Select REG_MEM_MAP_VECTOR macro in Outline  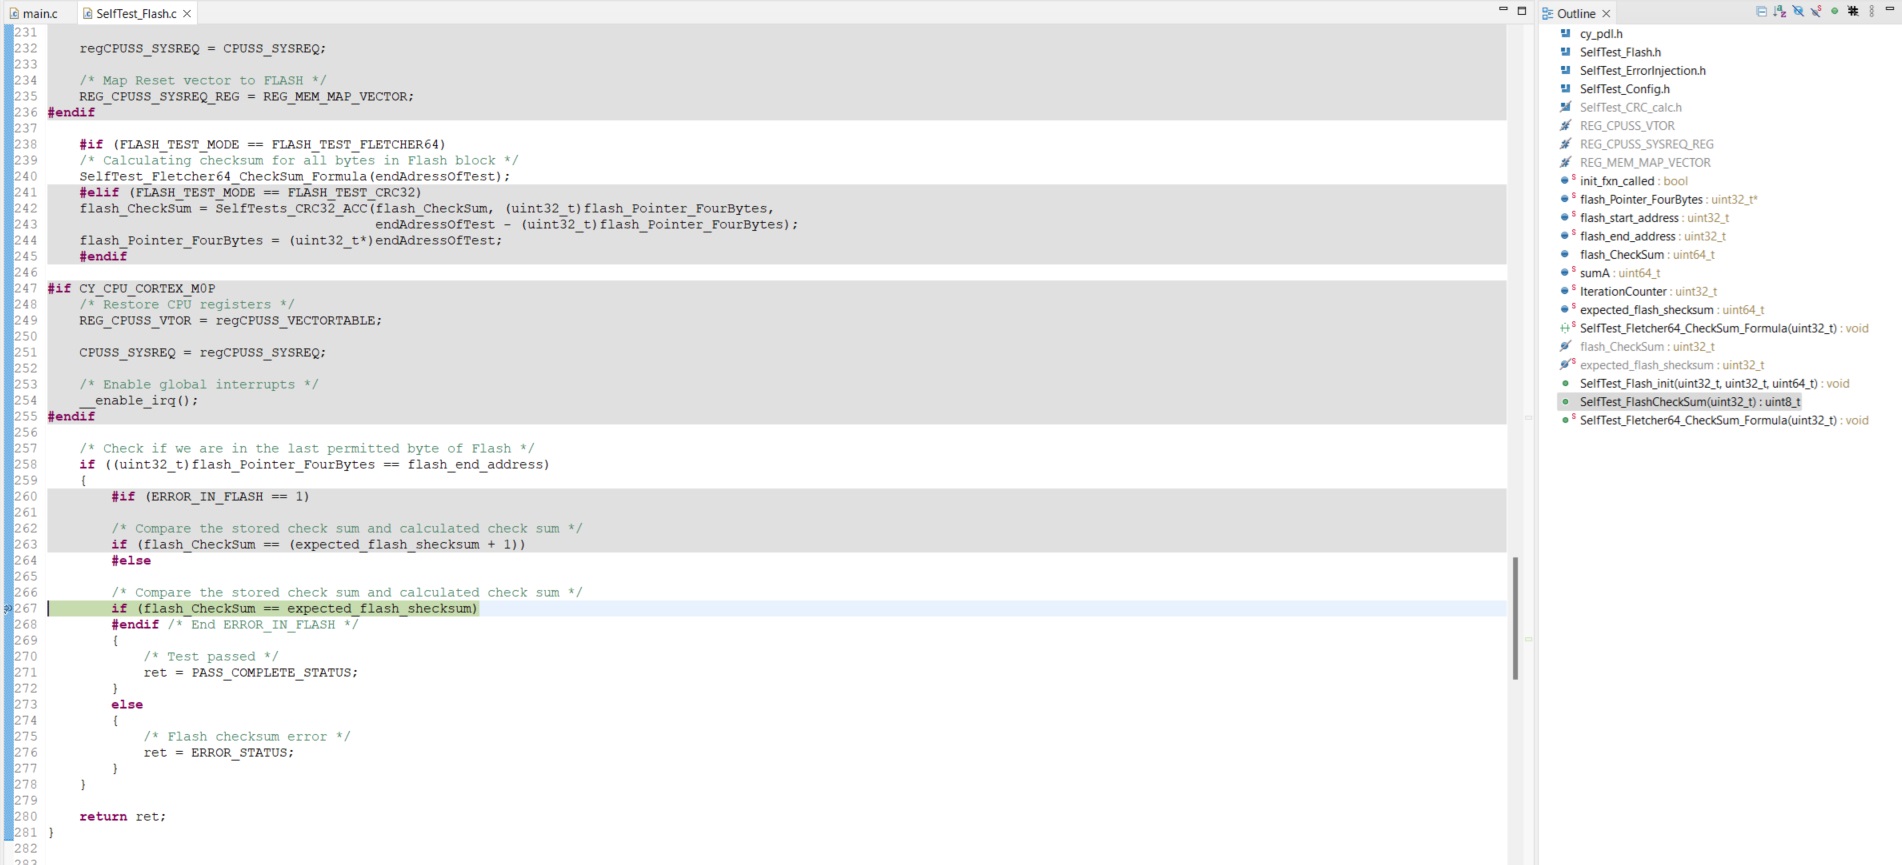pyautogui.click(x=1645, y=163)
